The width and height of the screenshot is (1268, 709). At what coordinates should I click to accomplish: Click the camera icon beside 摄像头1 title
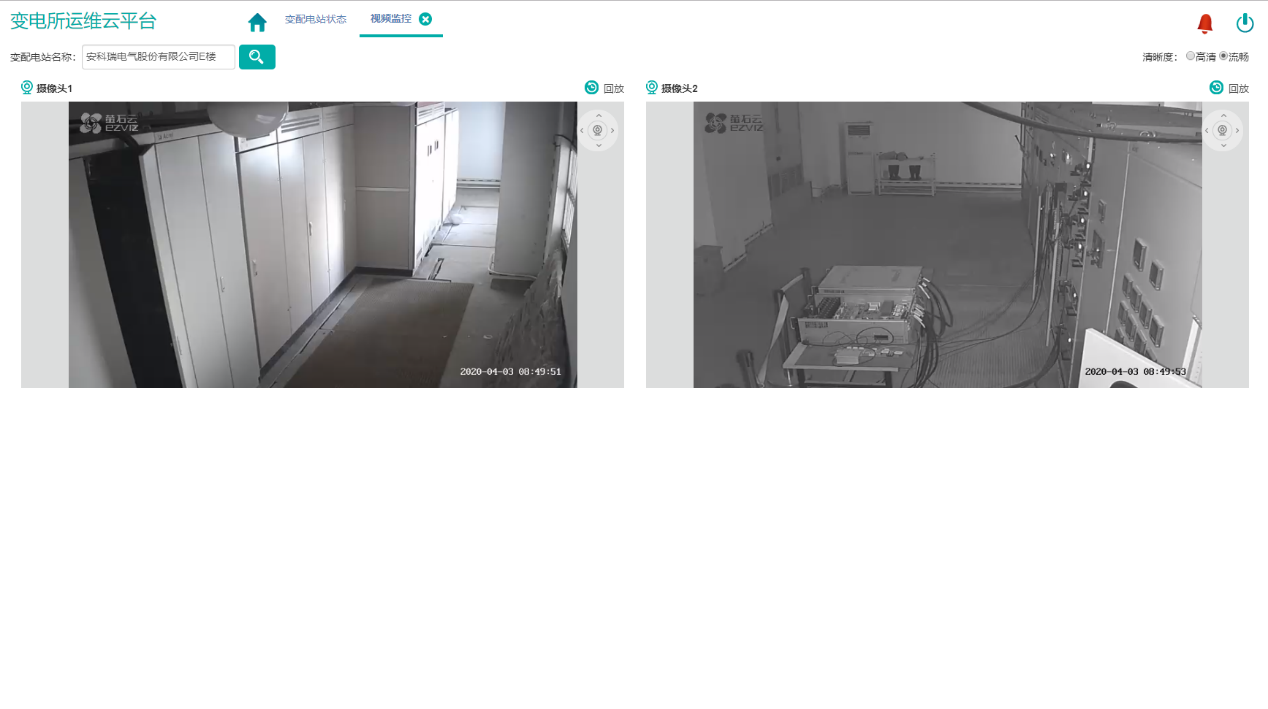coord(27,88)
